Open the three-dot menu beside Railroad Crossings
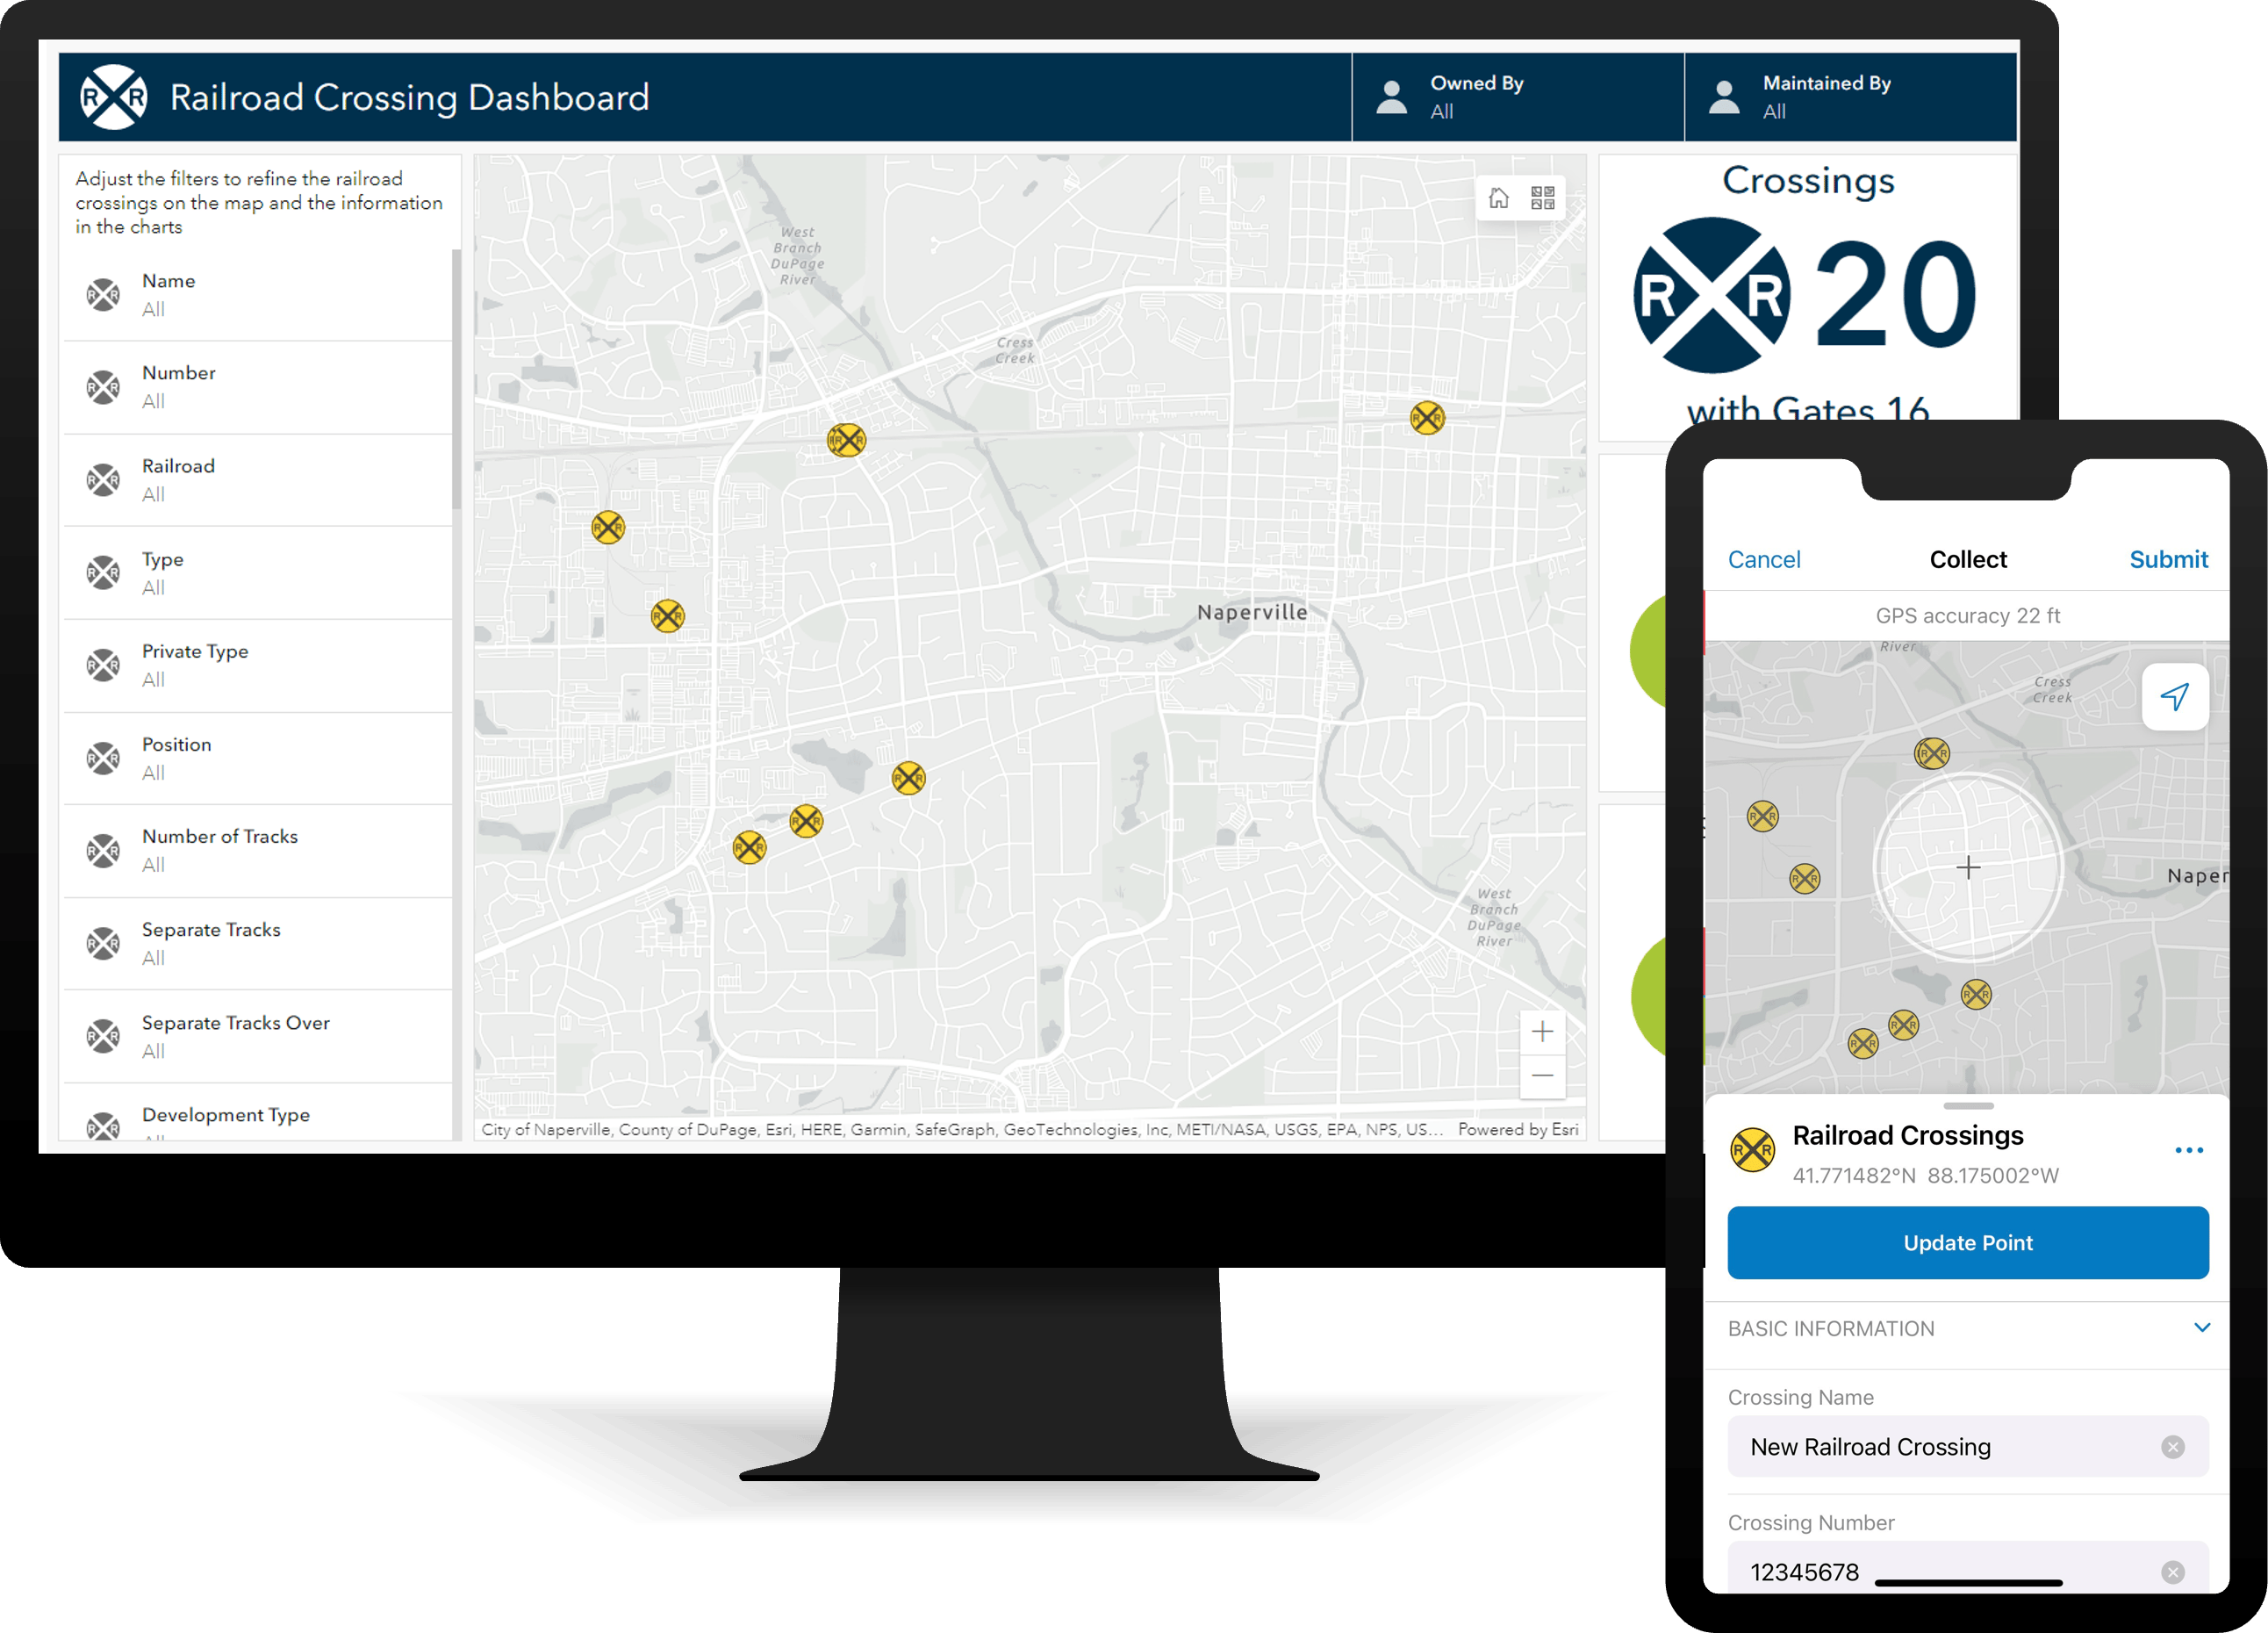2268x1633 pixels. pos(2188,1150)
